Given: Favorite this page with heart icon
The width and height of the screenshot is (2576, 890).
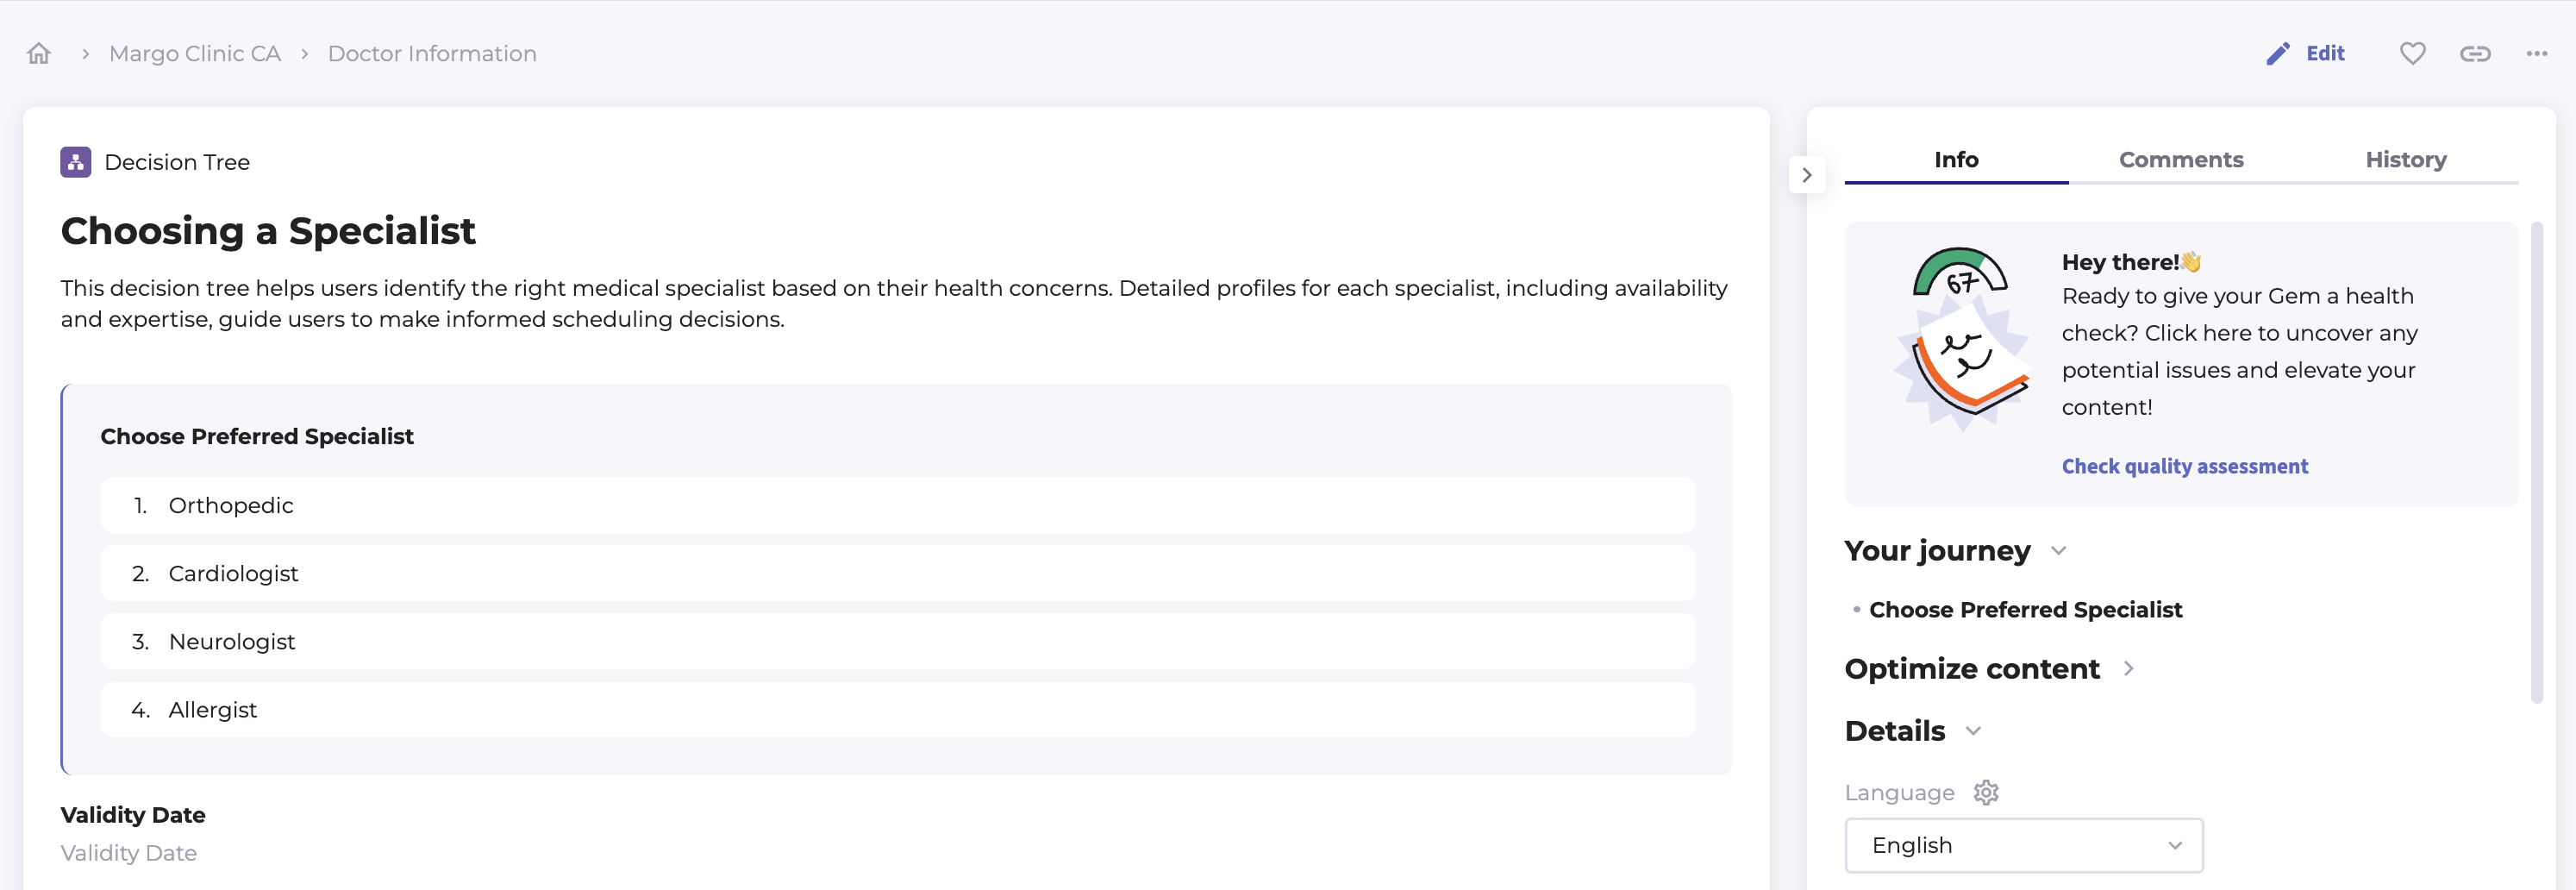Looking at the screenshot, I should pyautogui.click(x=2412, y=54).
